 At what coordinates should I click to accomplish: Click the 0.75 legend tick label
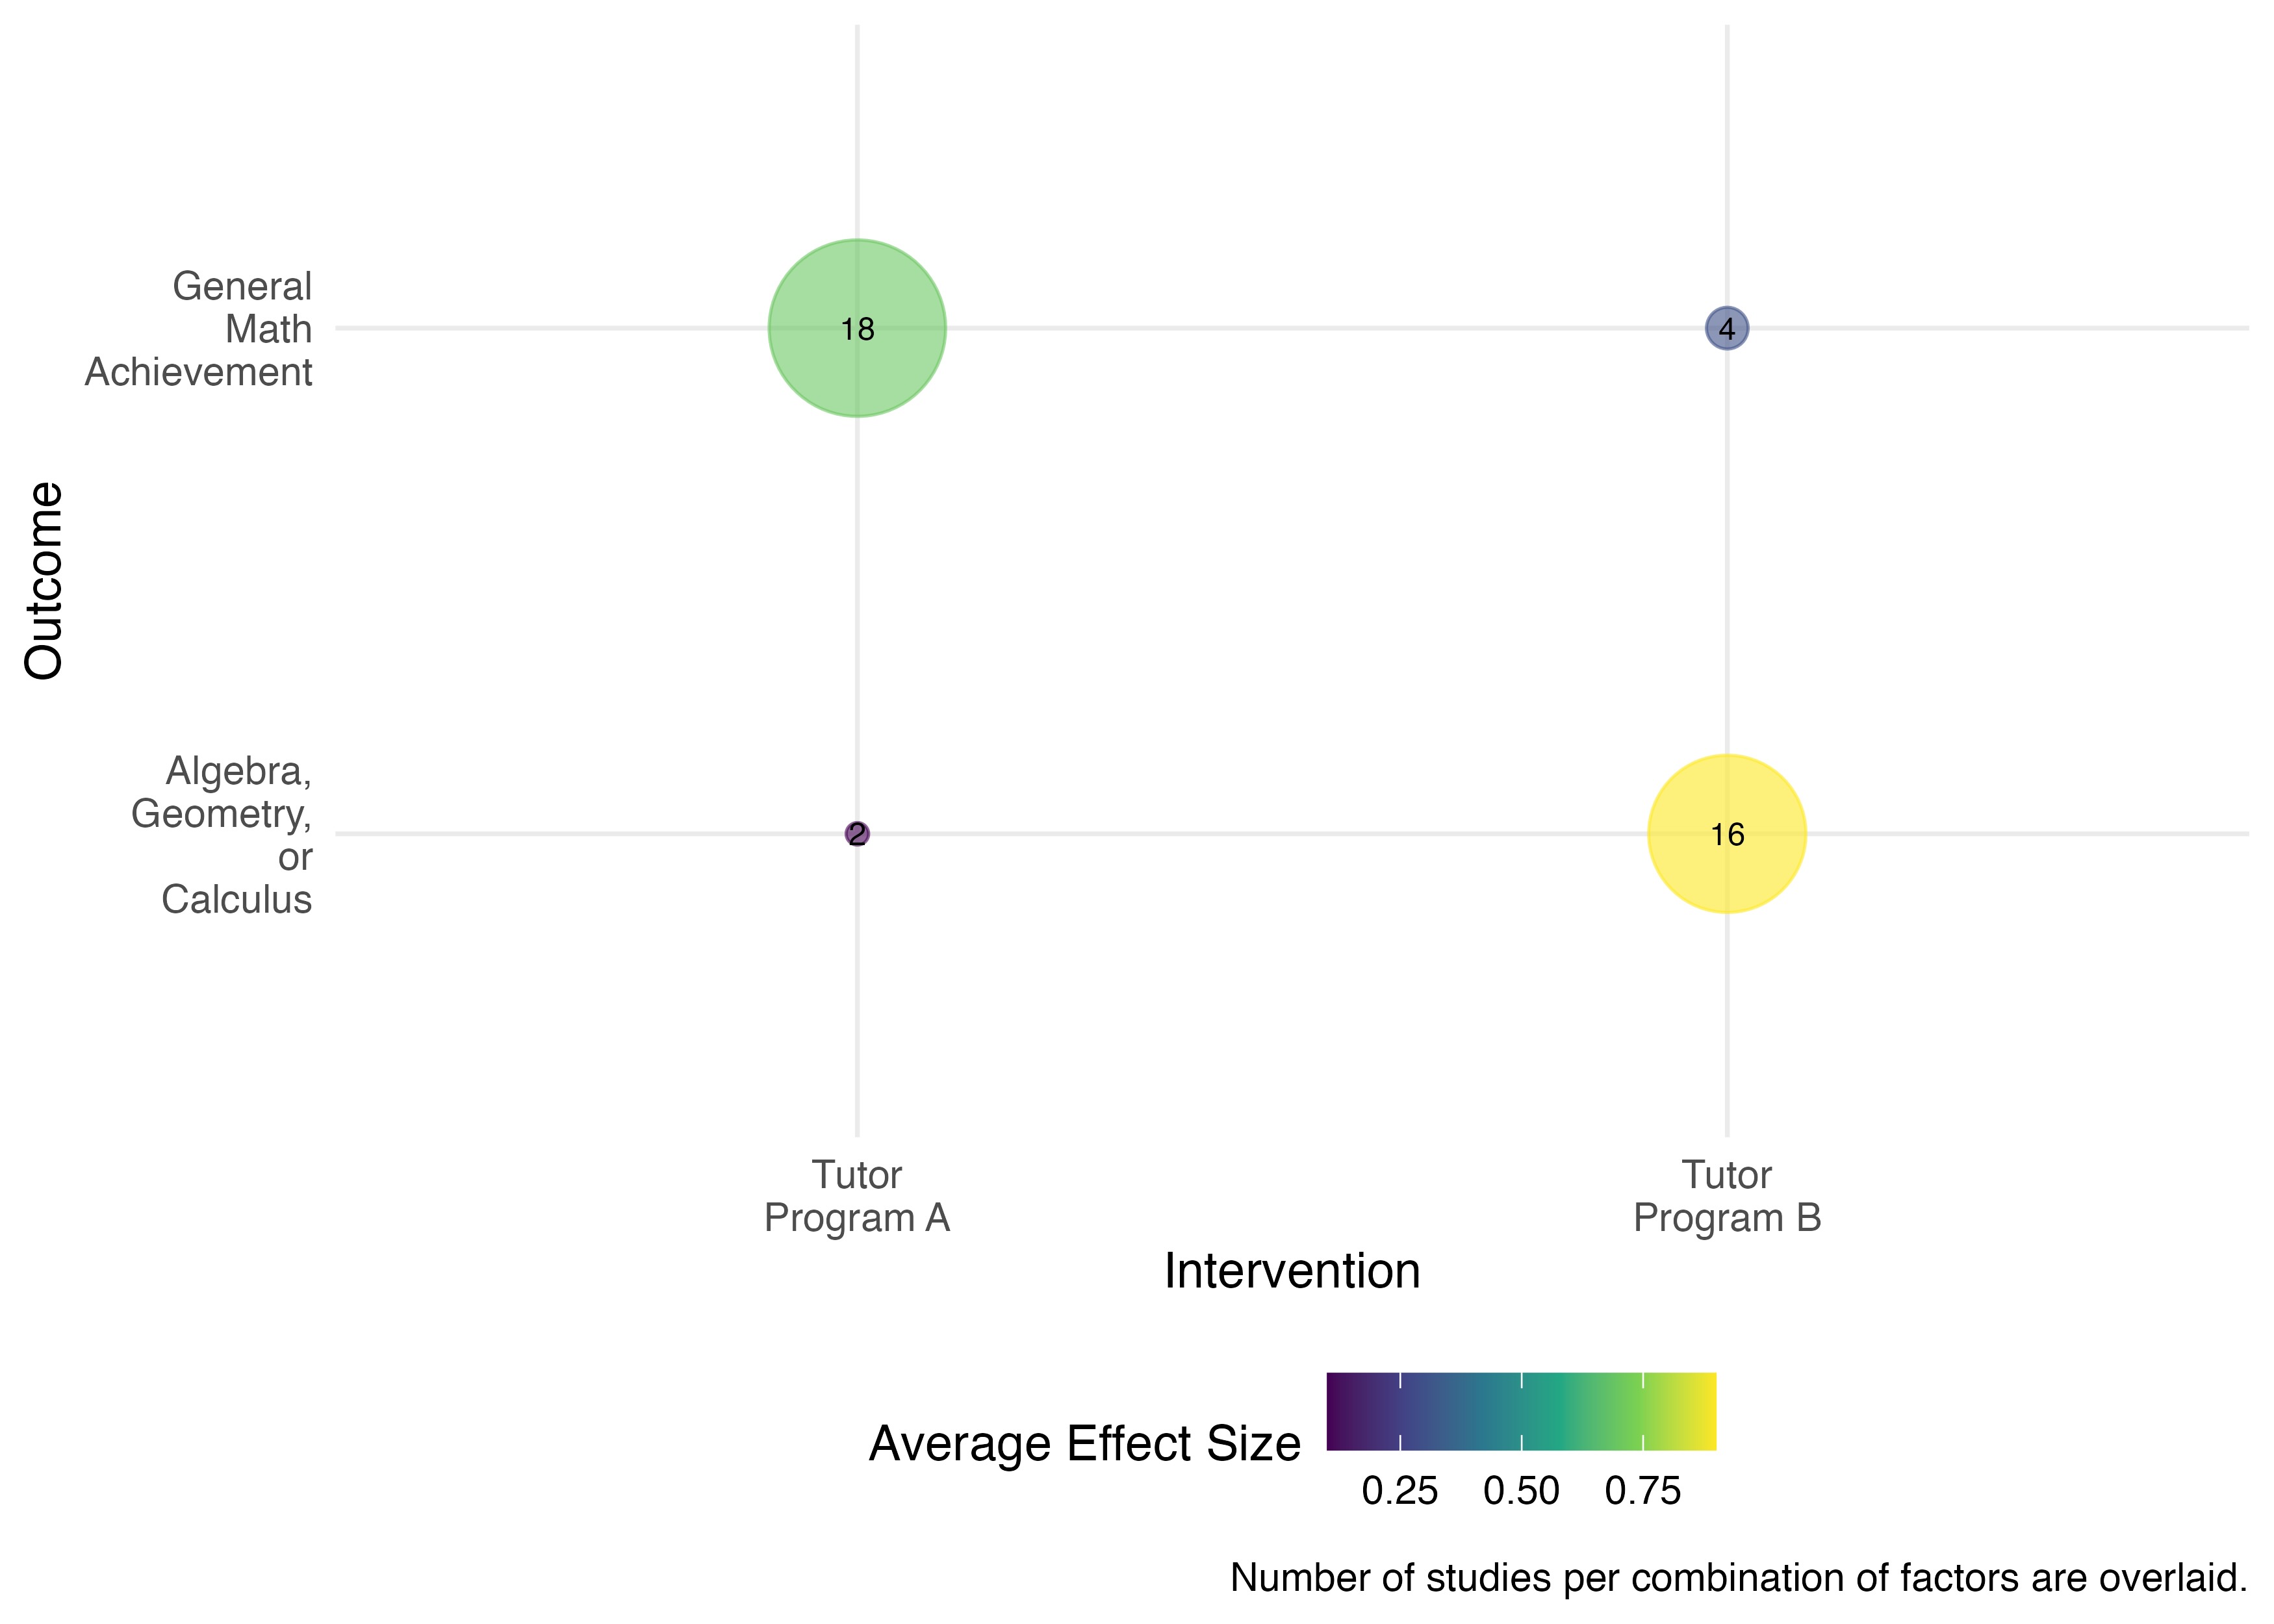[1643, 1491]
